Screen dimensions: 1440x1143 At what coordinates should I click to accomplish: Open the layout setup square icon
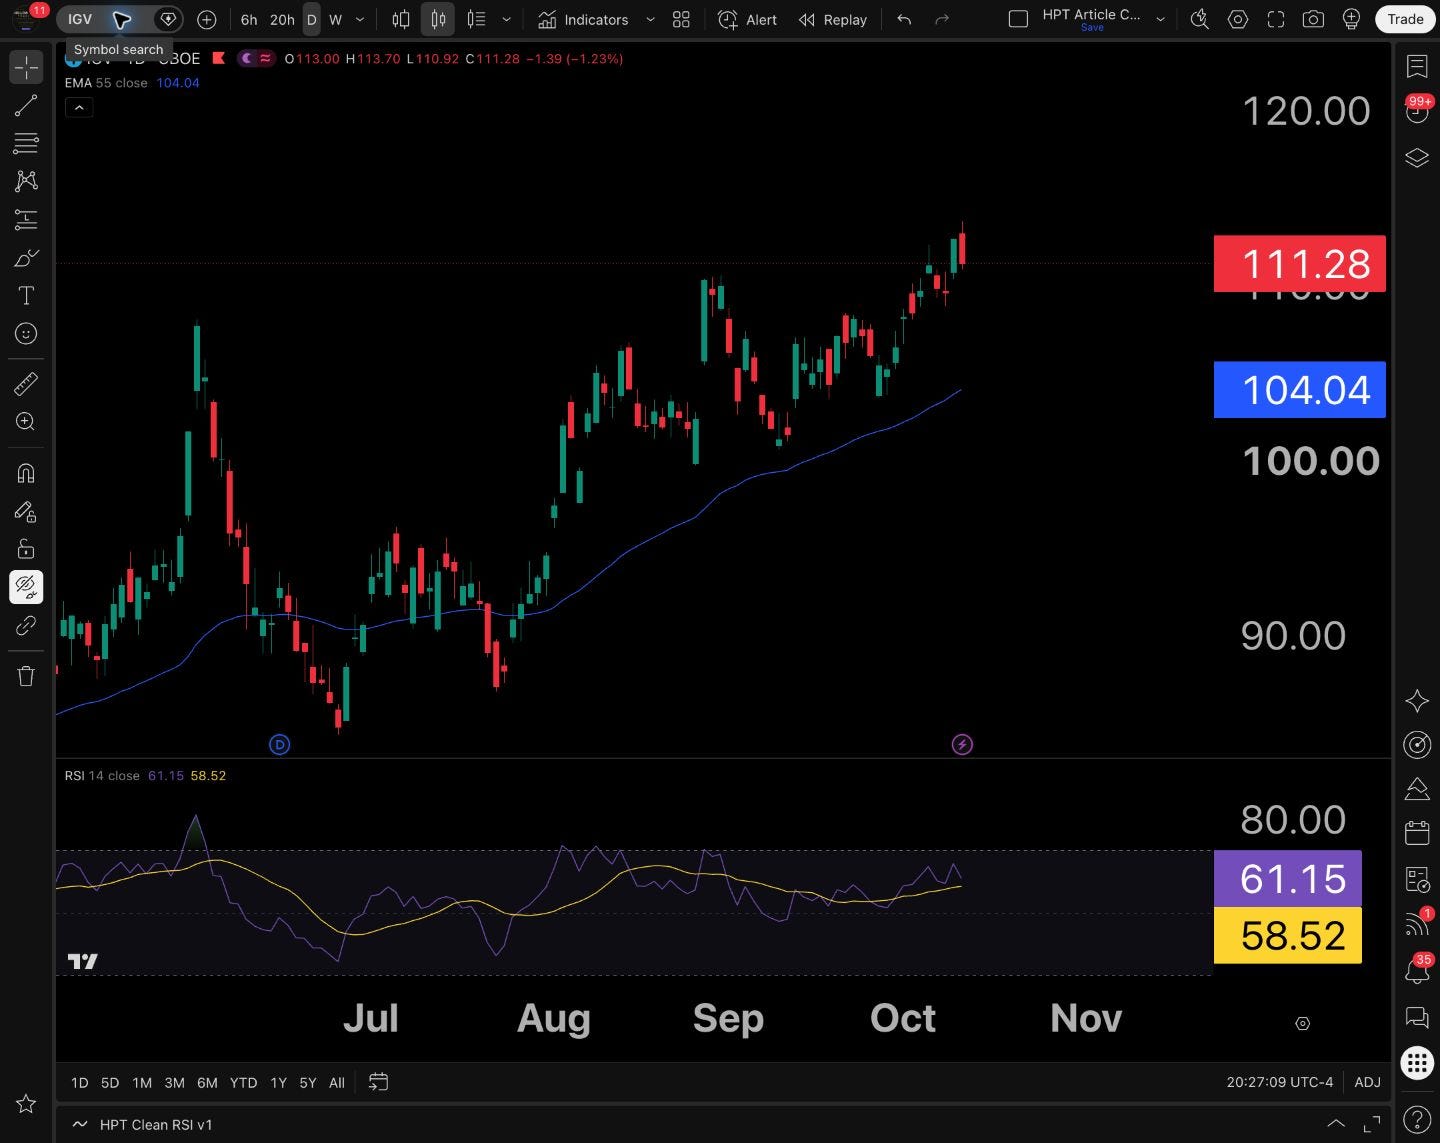tap(1018, 19)
